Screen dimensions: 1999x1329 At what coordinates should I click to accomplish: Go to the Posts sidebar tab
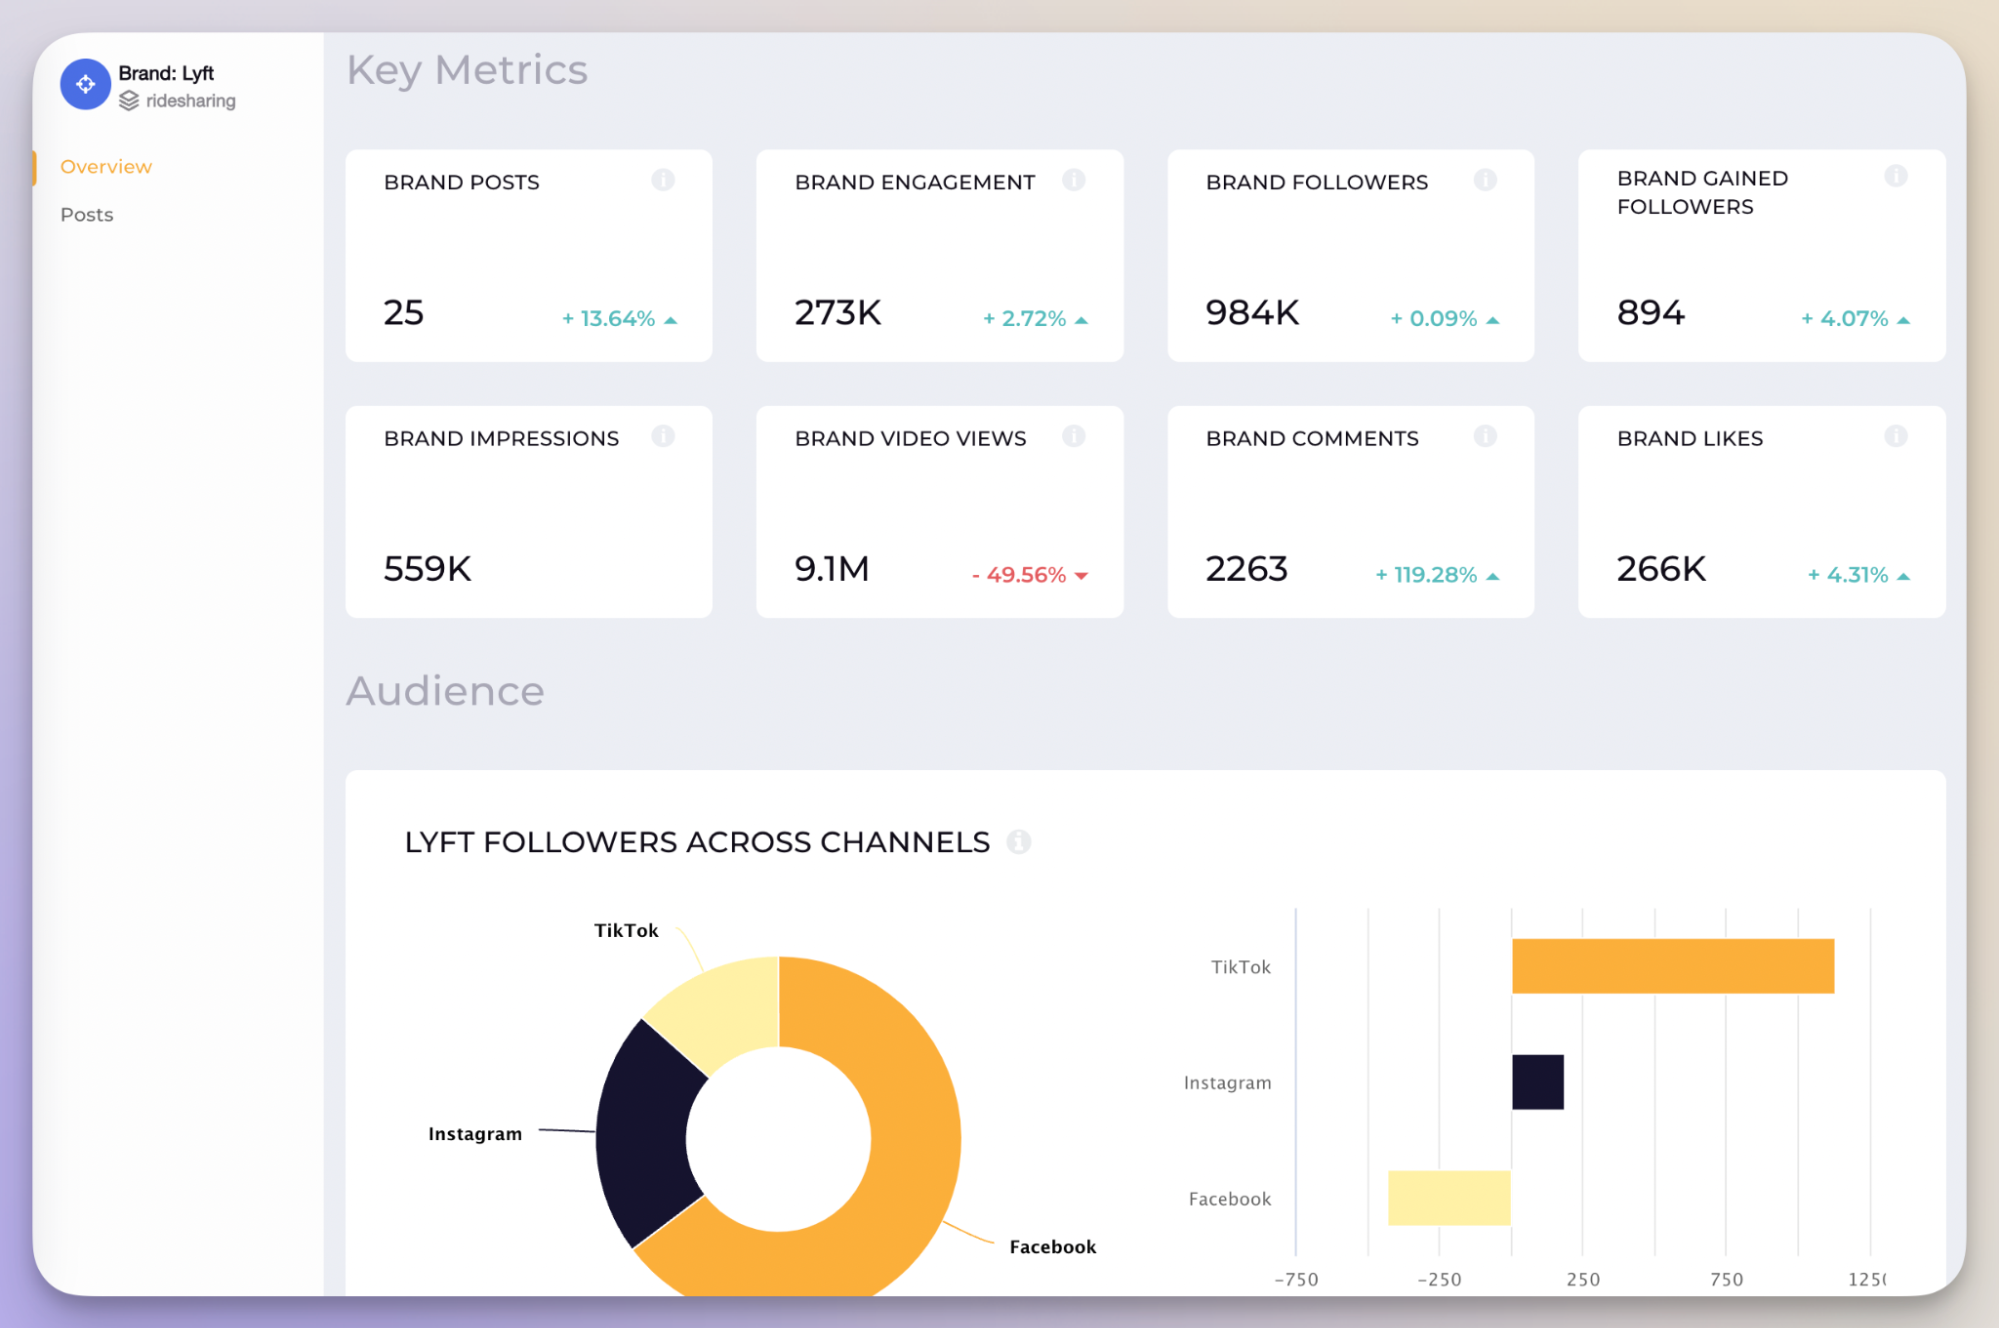87,214
